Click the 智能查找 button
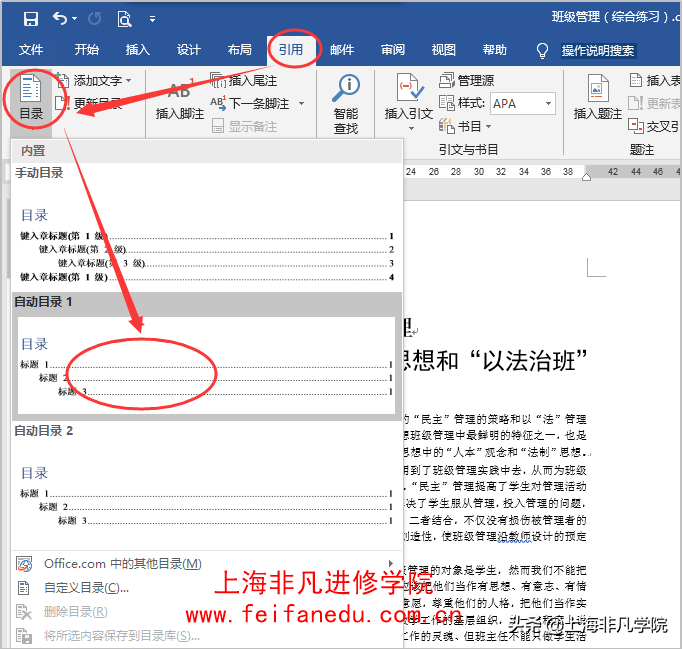This screenshot has width=683, height=649. pos(346,105)
